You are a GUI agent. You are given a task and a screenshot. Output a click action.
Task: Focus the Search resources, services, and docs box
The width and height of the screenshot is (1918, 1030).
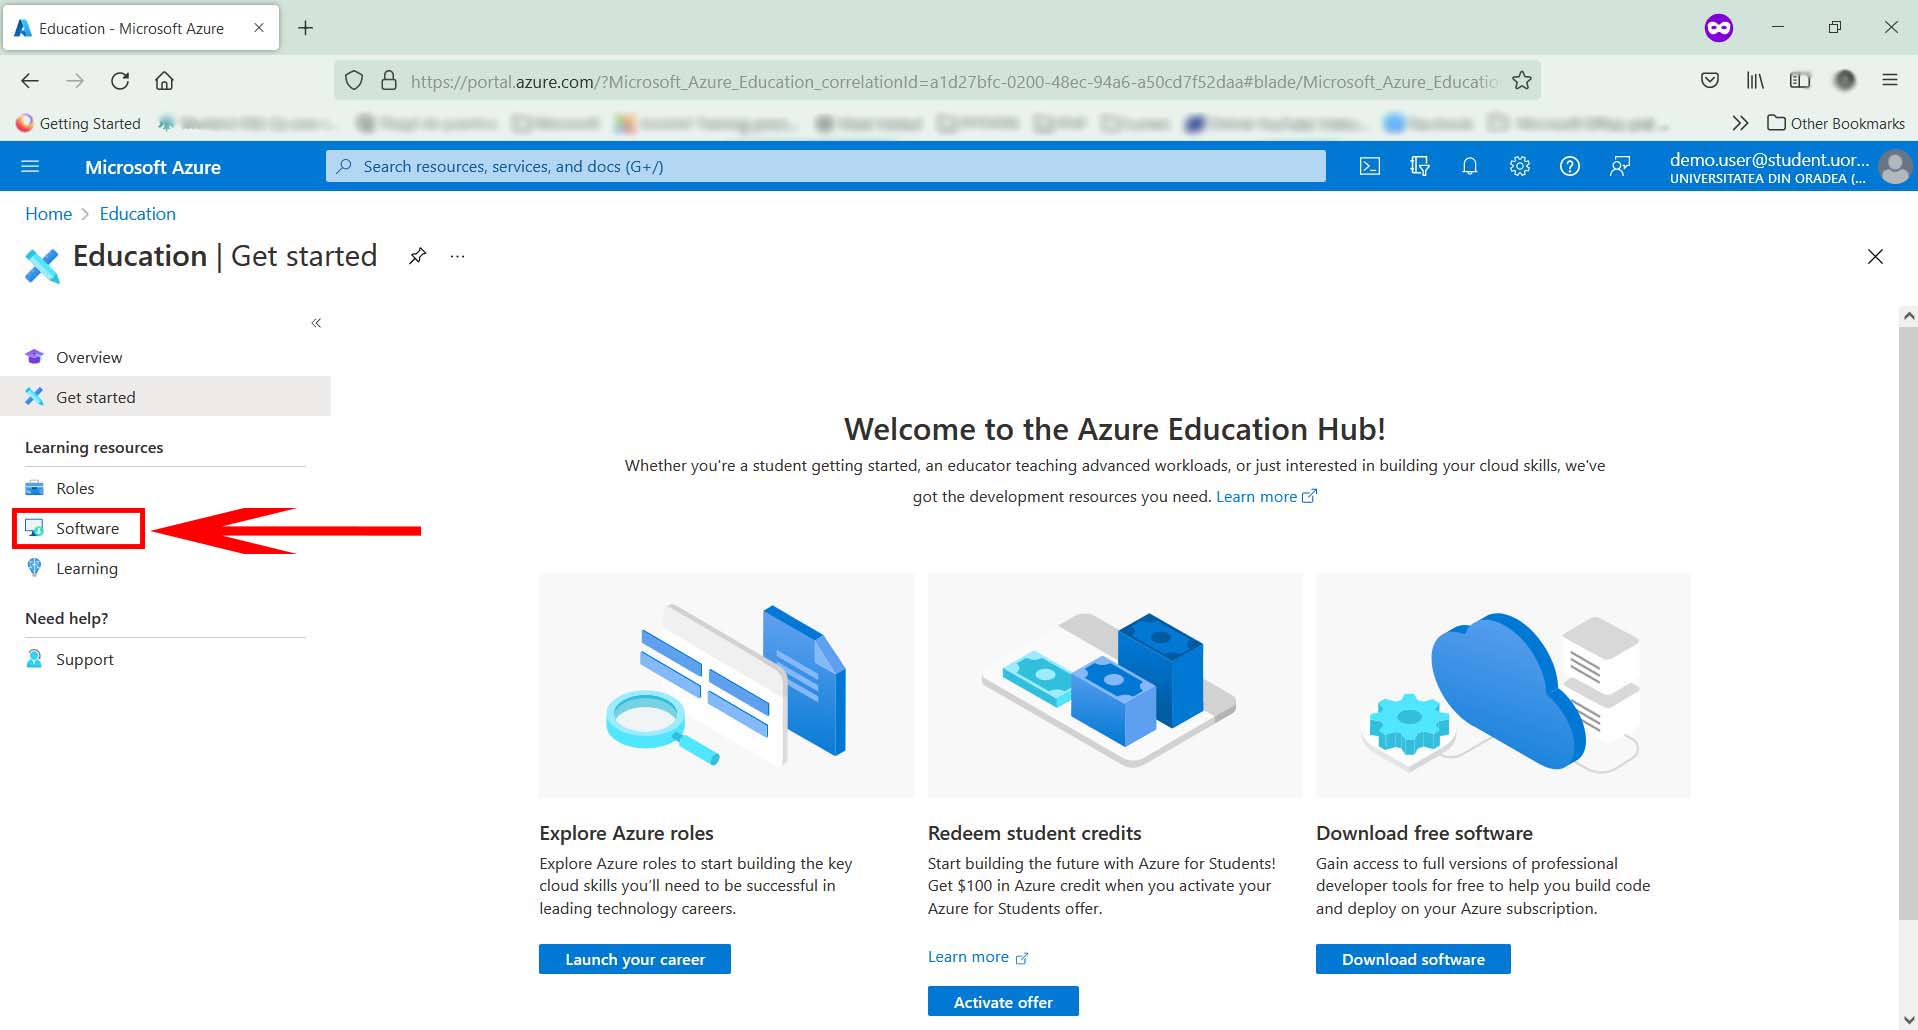pyautogui.click(x=826, y=166)
